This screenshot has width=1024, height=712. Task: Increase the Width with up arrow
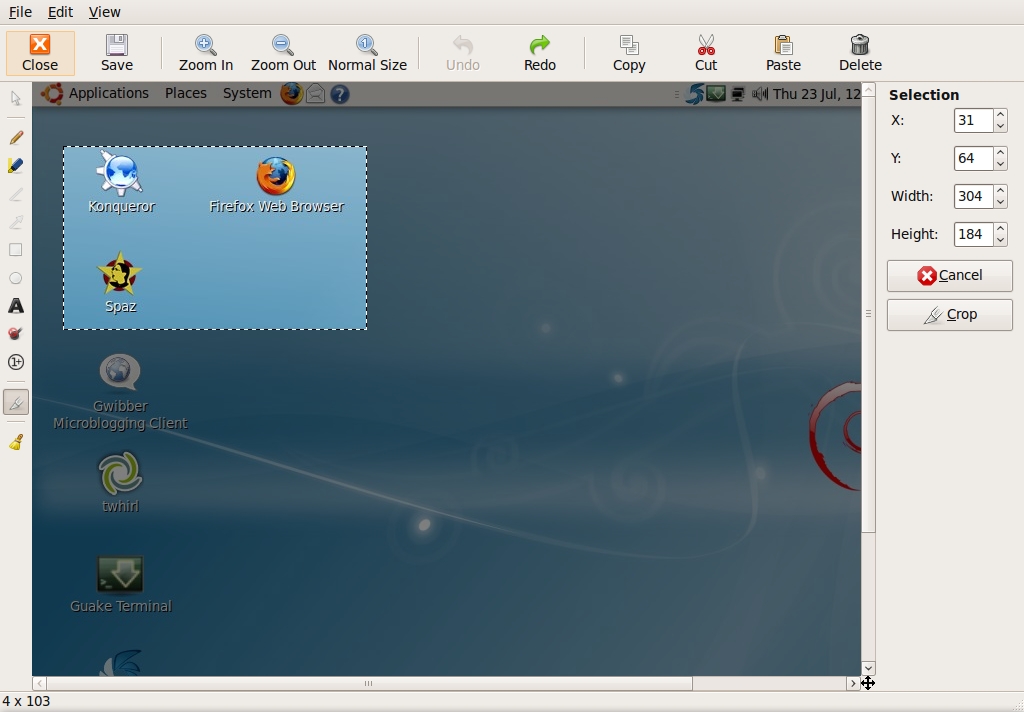tap(1000, 190)
